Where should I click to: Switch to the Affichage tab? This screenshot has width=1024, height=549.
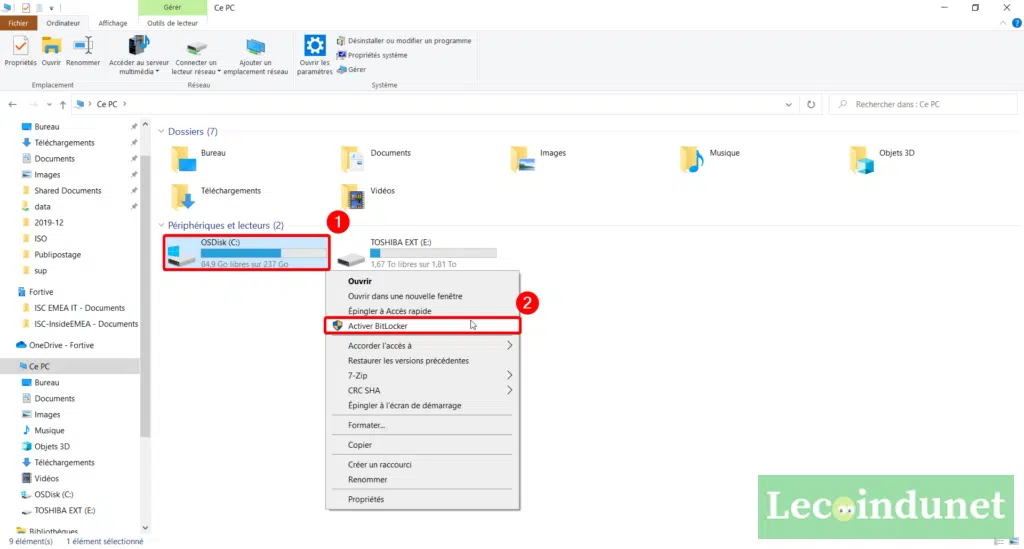[x=112, y=23]
